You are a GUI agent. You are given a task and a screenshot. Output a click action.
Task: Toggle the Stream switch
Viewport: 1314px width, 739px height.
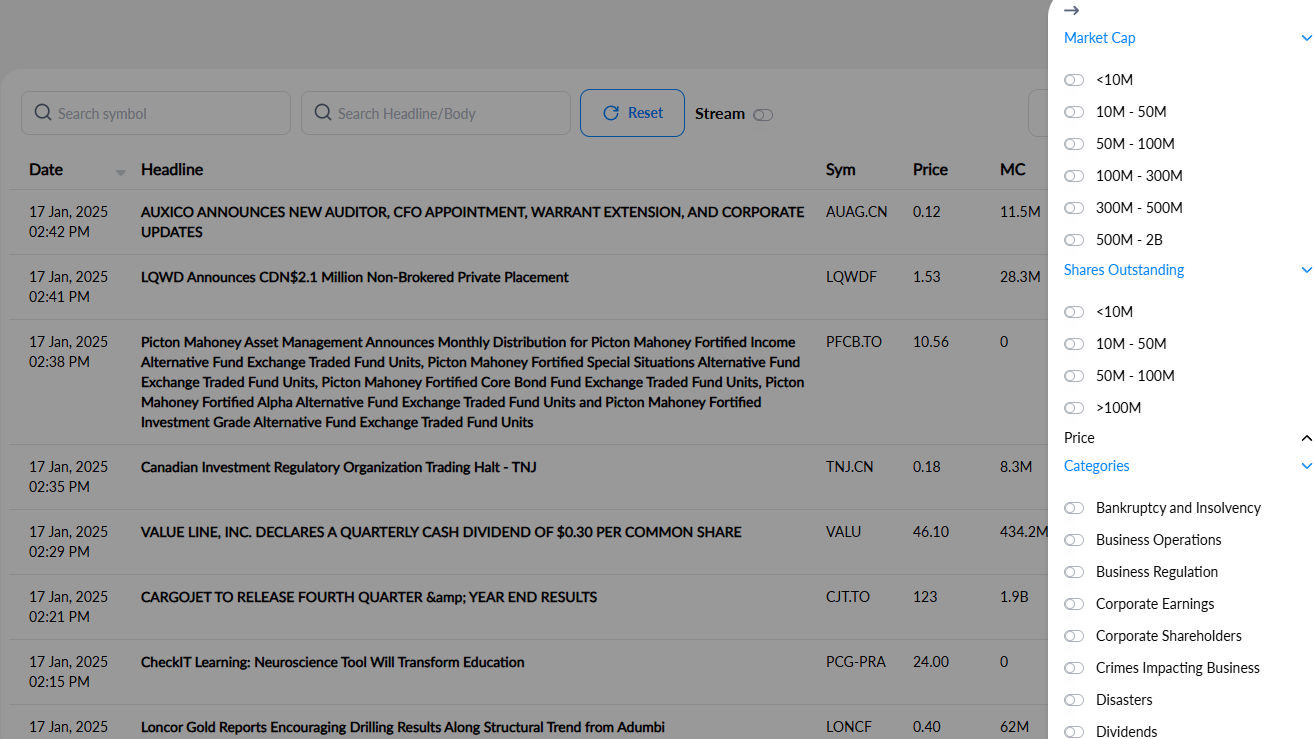tap(763, 115)
